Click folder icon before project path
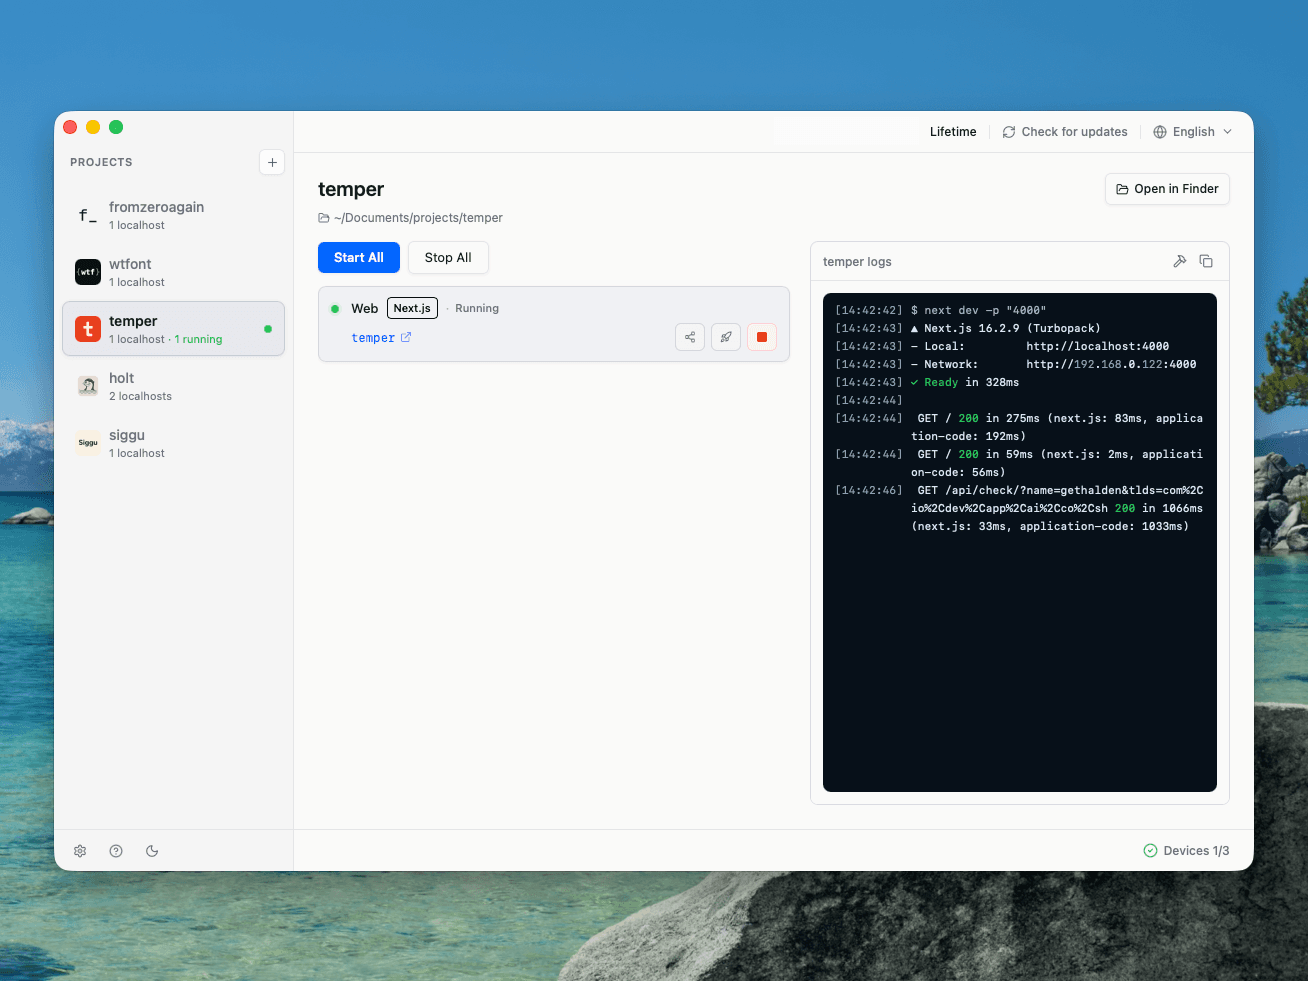The width and height of the screenshot is (1308, 981). [x=324, y=218]
